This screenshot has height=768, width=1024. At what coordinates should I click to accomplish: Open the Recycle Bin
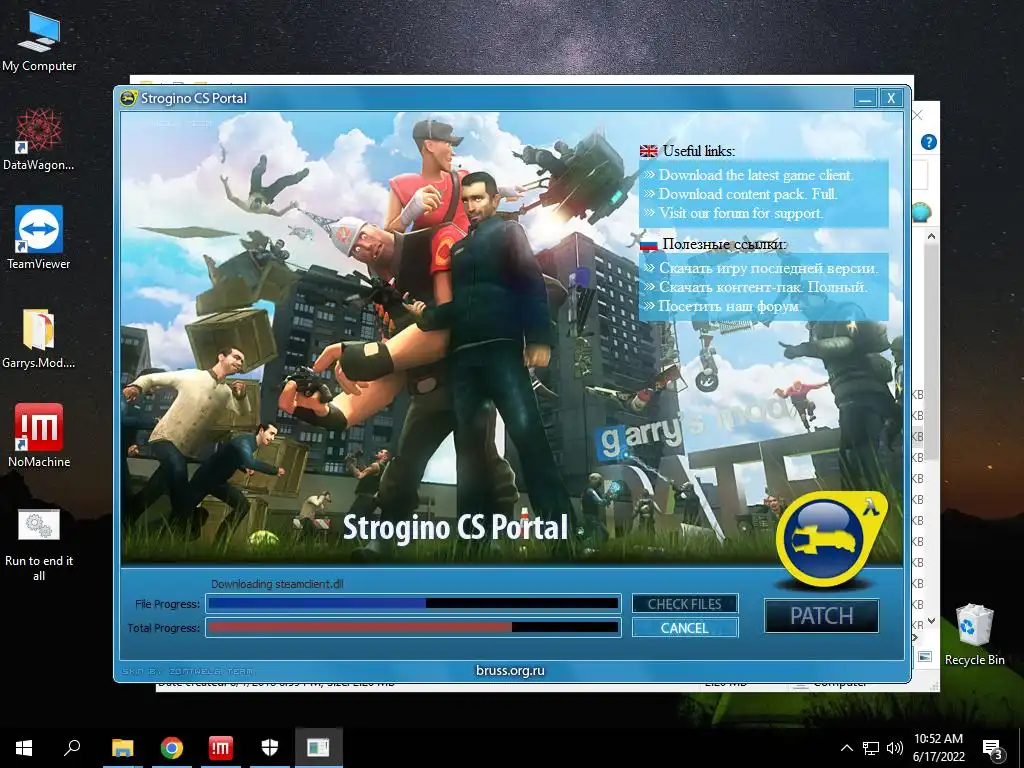pos(974,634)
